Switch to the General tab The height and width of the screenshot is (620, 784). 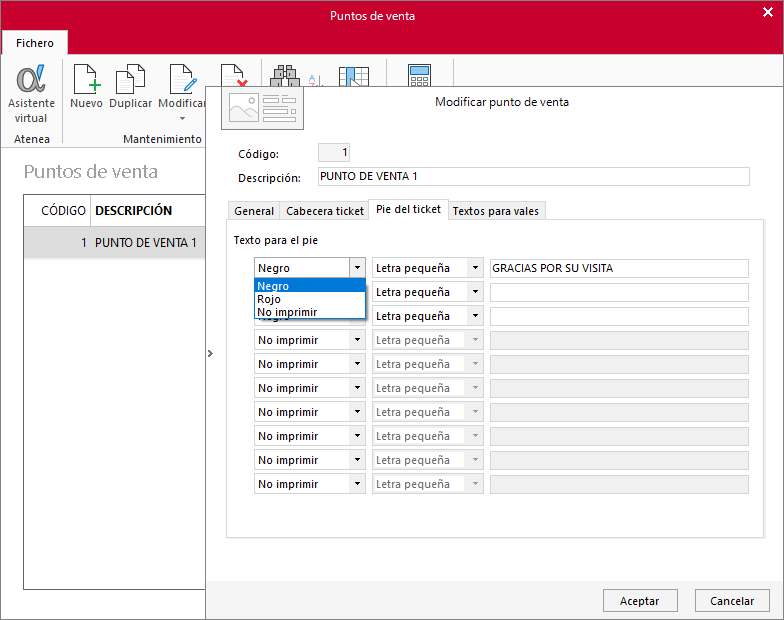(254, 211)
